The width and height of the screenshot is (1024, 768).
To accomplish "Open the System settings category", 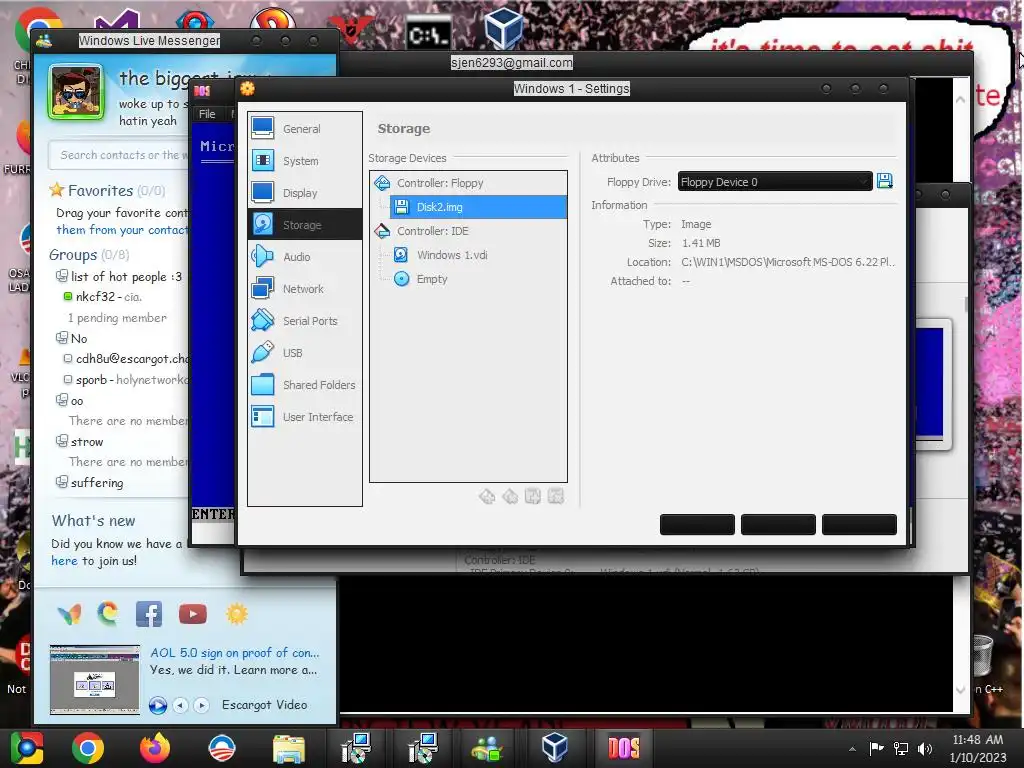I will [x=304, y=161].
